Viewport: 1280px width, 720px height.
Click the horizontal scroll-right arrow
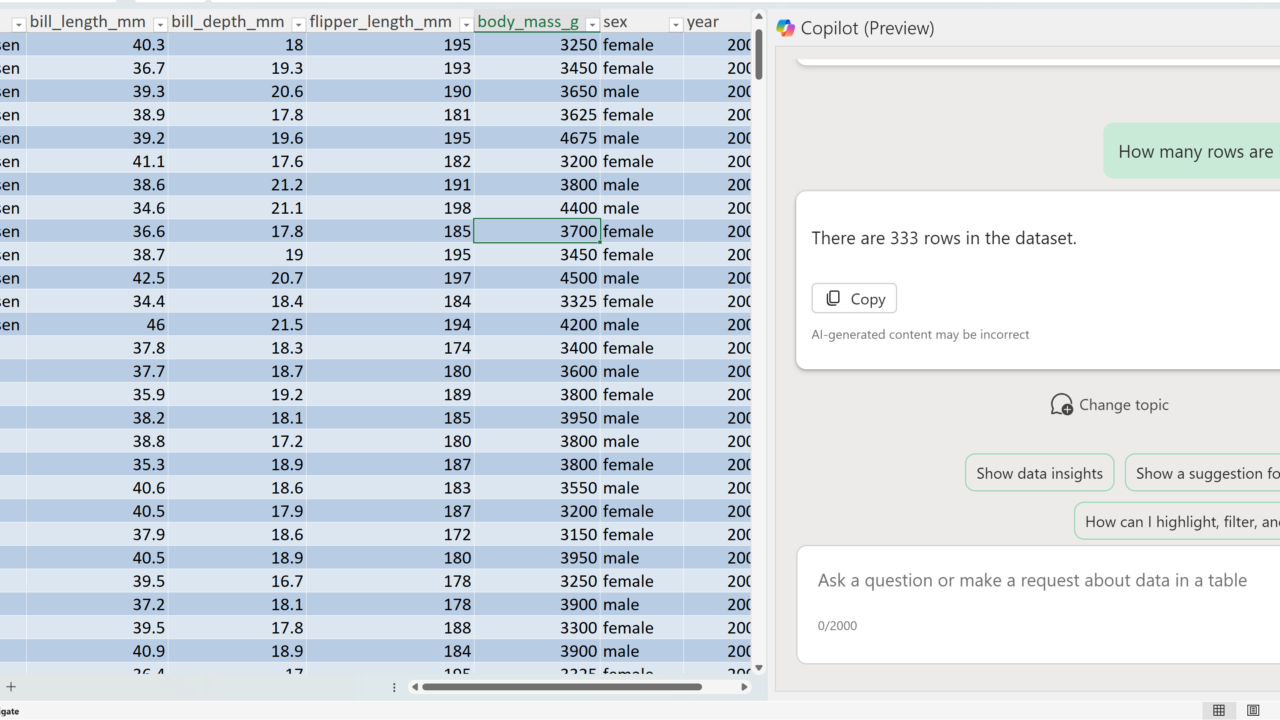[744, 687]
